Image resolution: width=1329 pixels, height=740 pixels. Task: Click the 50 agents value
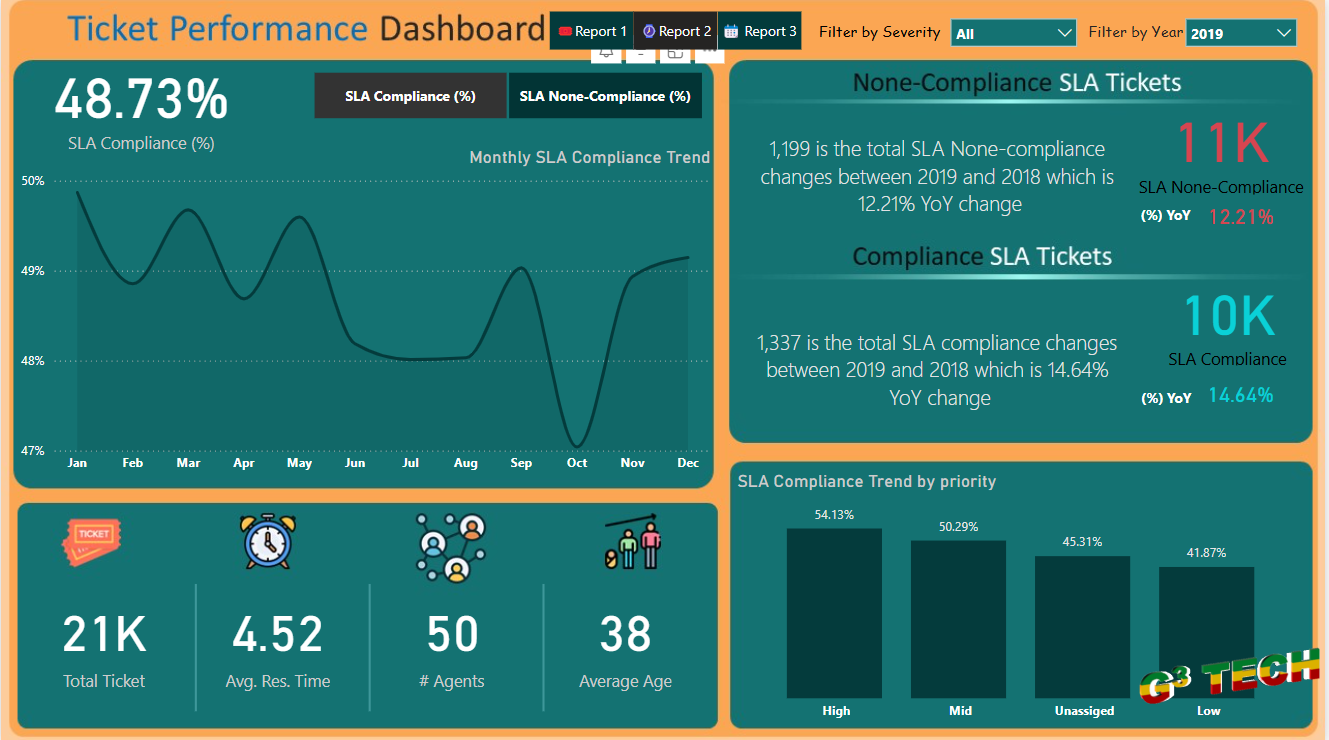coord(452,634)
